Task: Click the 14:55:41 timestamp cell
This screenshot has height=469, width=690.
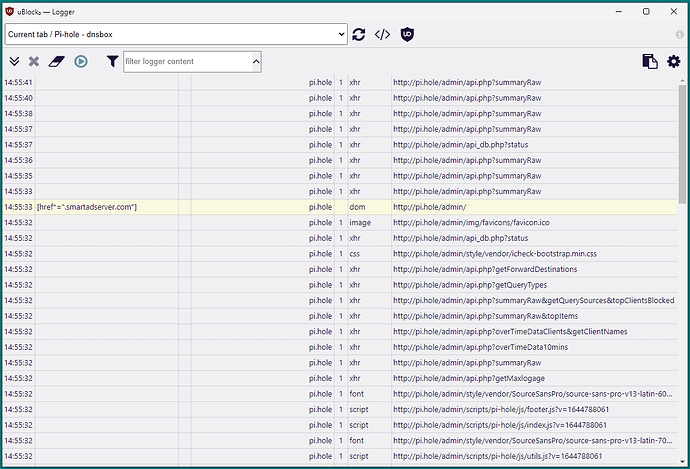Action: click(18, 82)
